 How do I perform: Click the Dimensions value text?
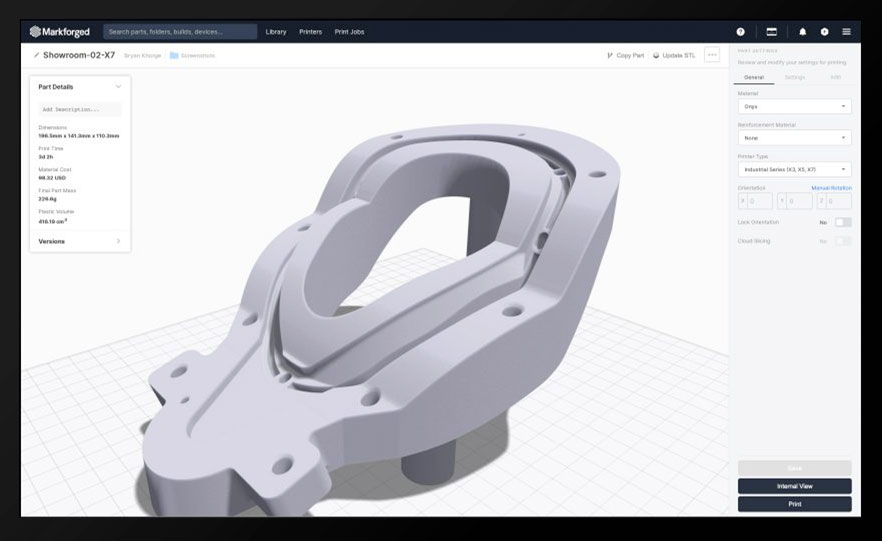coord(79,136)
